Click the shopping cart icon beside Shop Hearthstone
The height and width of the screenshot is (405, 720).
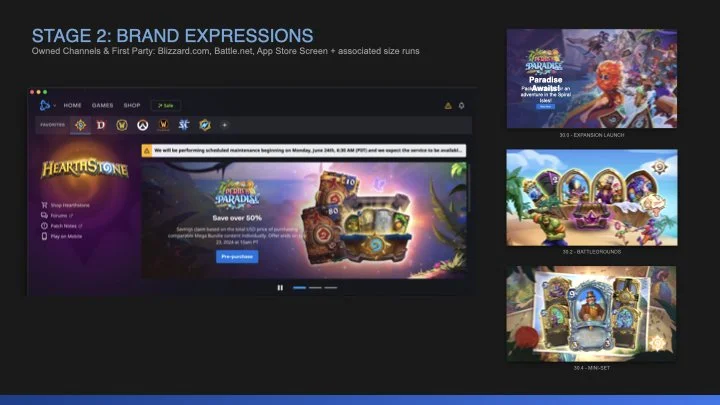[44, 205]
